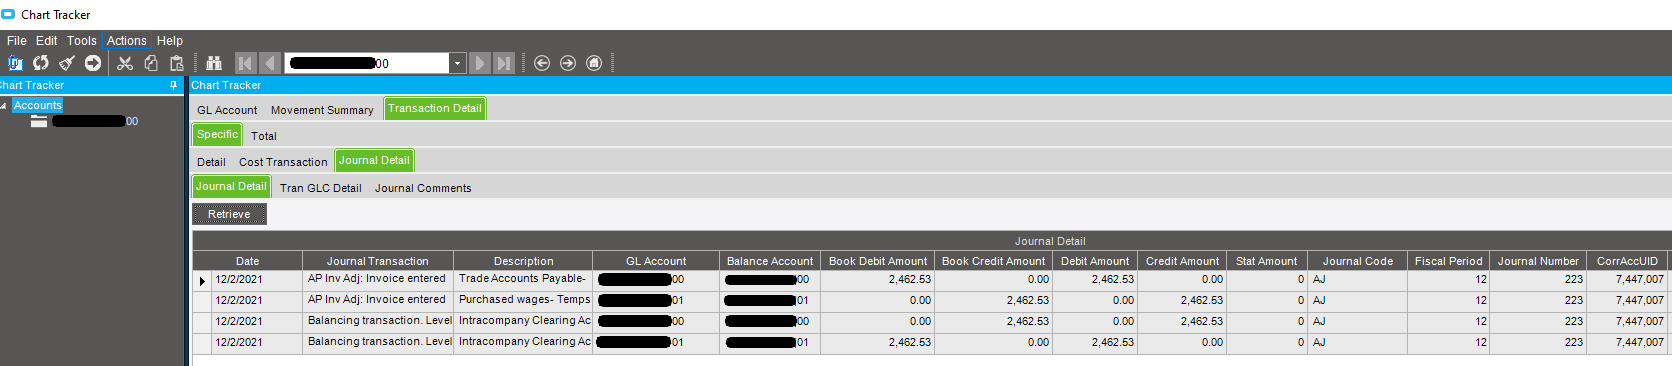Screen dimensions: 1672x366
Task: Click row selector of Trade Accounts Payable row
Action: [x=203, y=281]
